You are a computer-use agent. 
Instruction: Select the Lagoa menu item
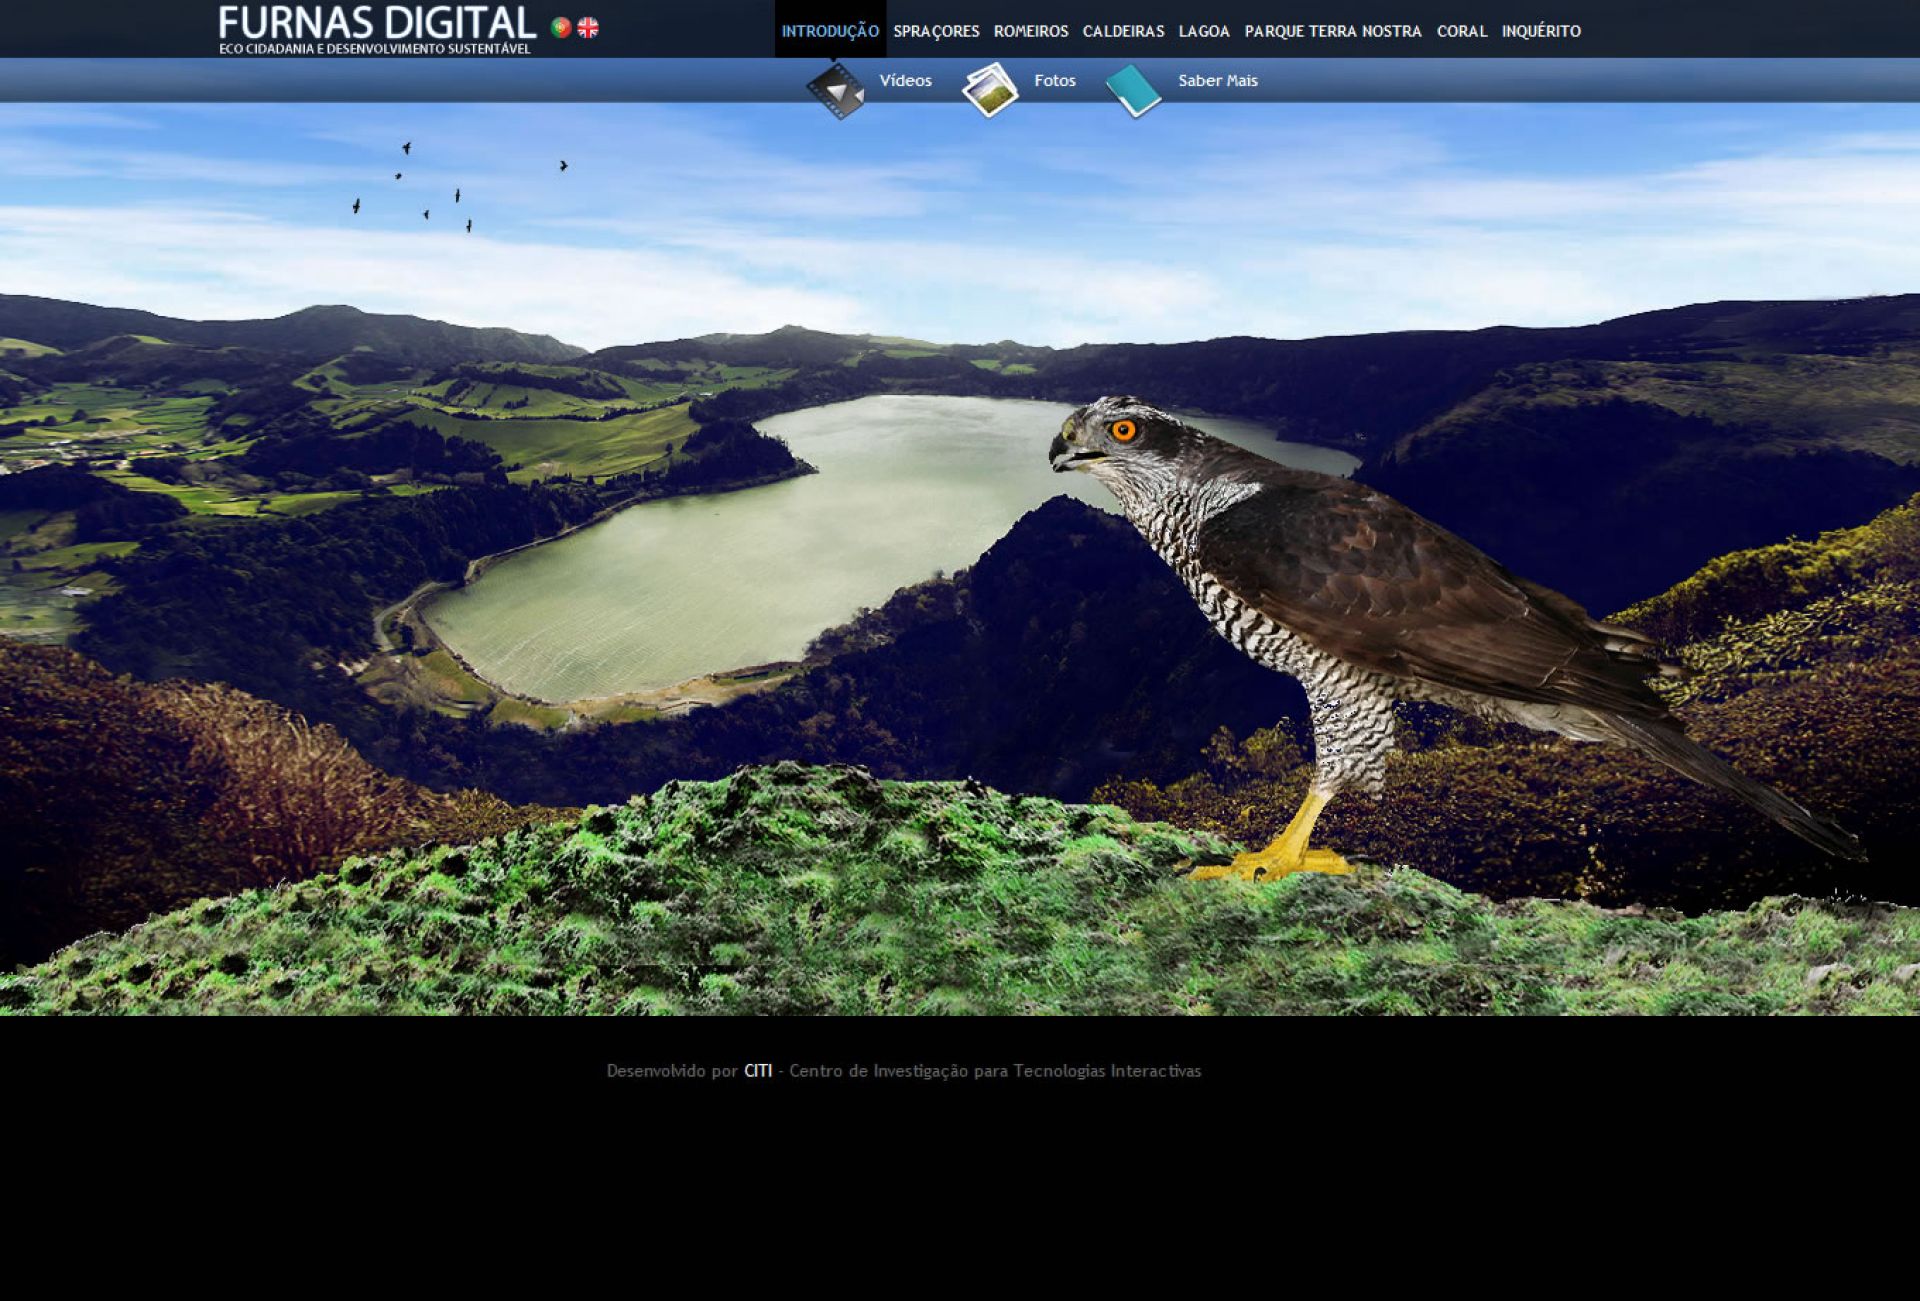1204,31
